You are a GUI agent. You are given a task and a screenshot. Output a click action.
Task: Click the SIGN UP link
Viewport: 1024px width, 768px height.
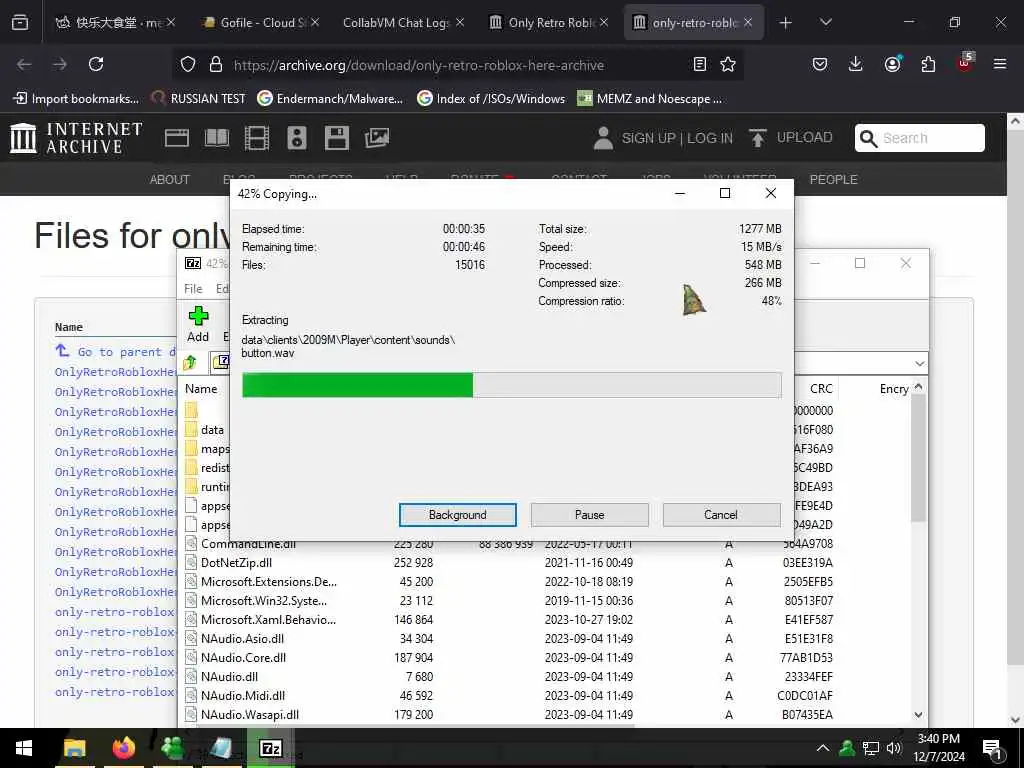(x=648, y=138)
